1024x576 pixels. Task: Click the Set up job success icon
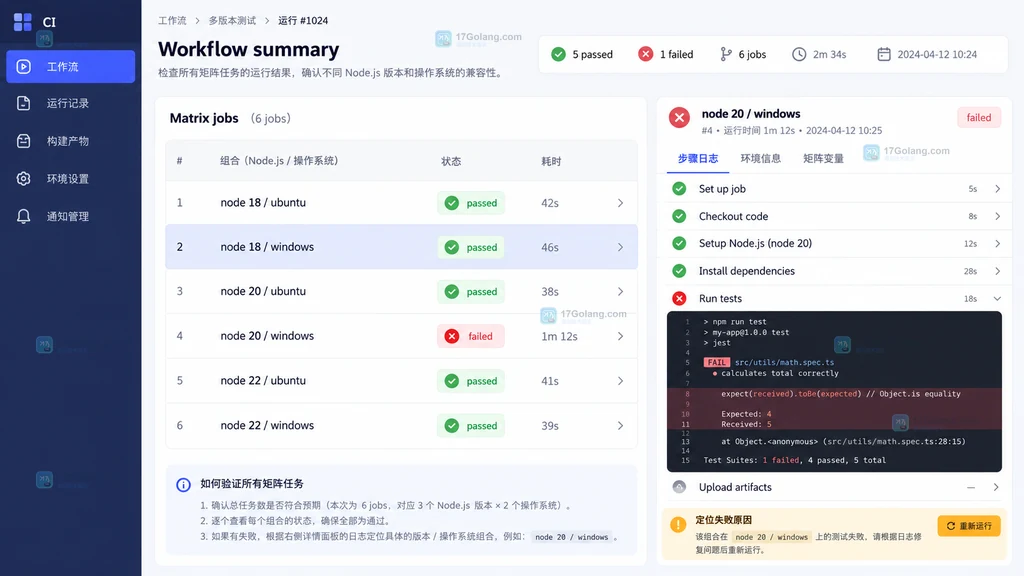pos(679,189)
